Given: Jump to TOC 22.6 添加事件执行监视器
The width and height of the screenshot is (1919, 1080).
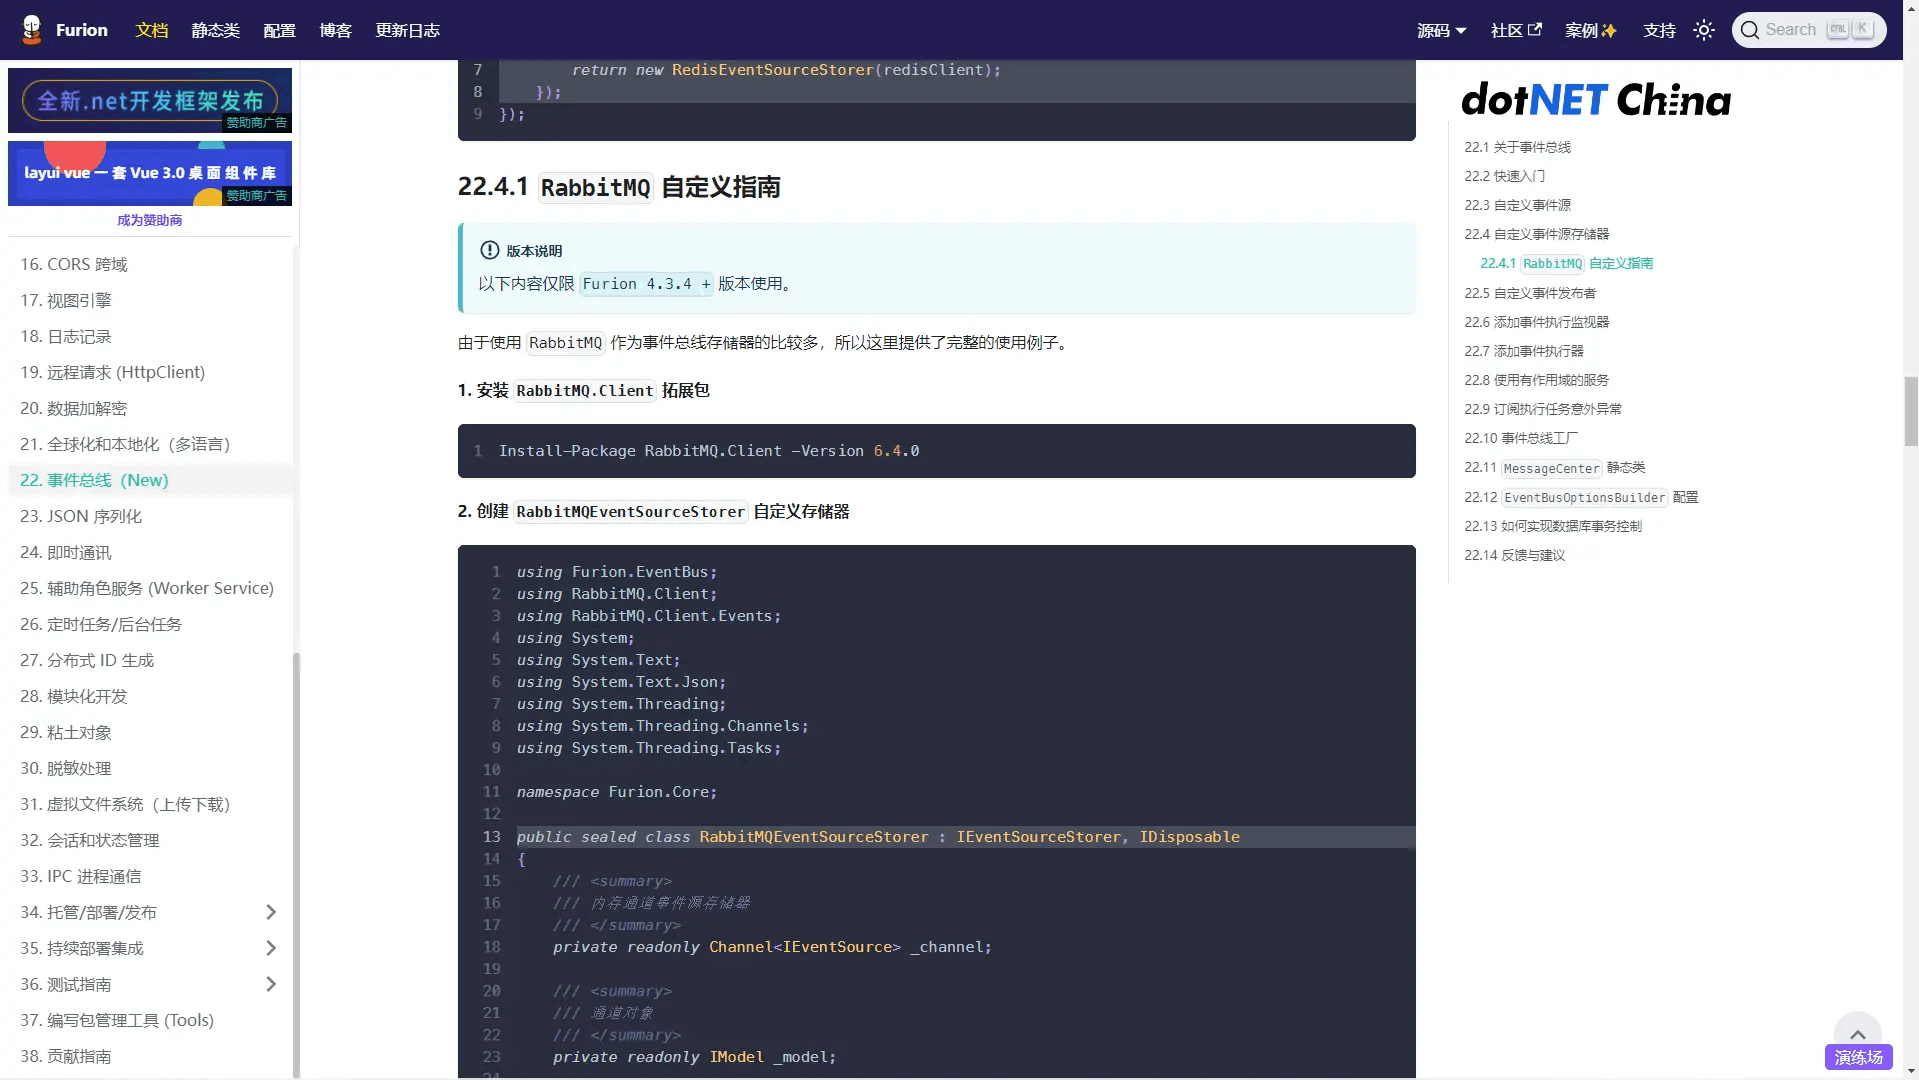Looking at the screenshot, I should [1536, 322].
